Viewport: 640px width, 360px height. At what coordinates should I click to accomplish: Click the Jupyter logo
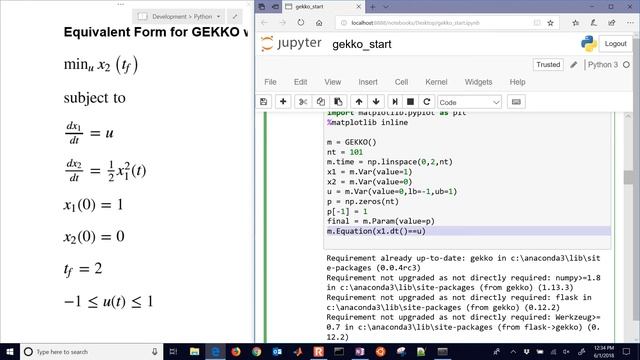pos(291,43)
